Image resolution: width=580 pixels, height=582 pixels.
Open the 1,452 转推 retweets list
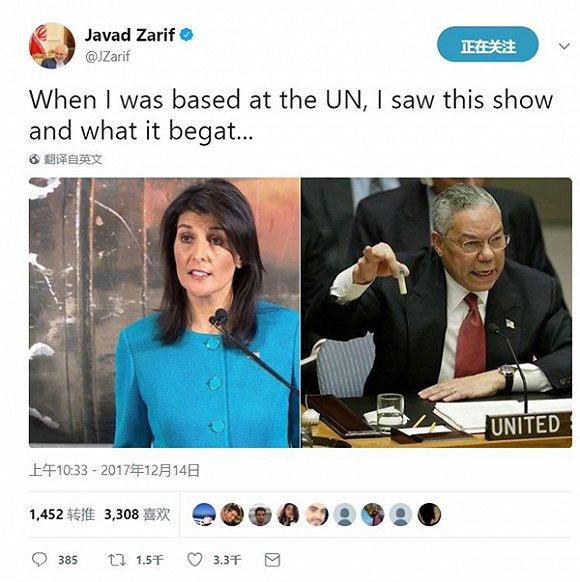[62, 514]
